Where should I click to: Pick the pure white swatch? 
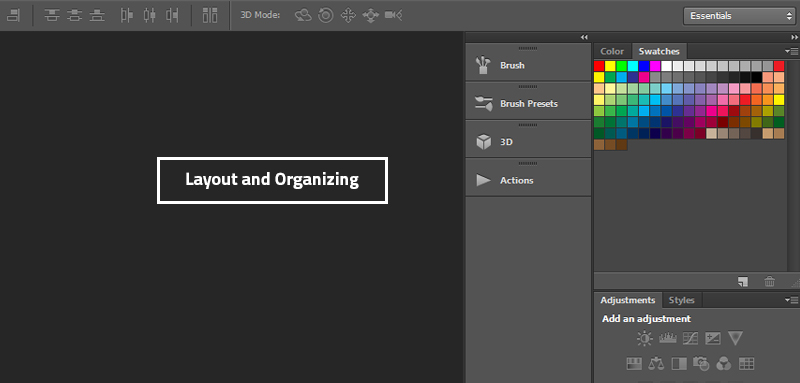click(x=666, y=66)
